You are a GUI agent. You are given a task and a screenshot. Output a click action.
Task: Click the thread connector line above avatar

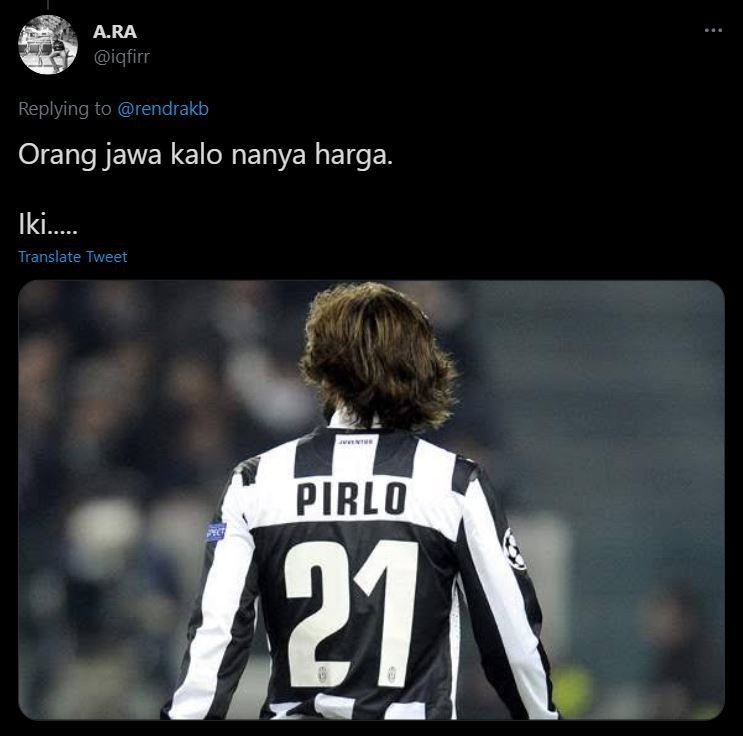point(48,4)
